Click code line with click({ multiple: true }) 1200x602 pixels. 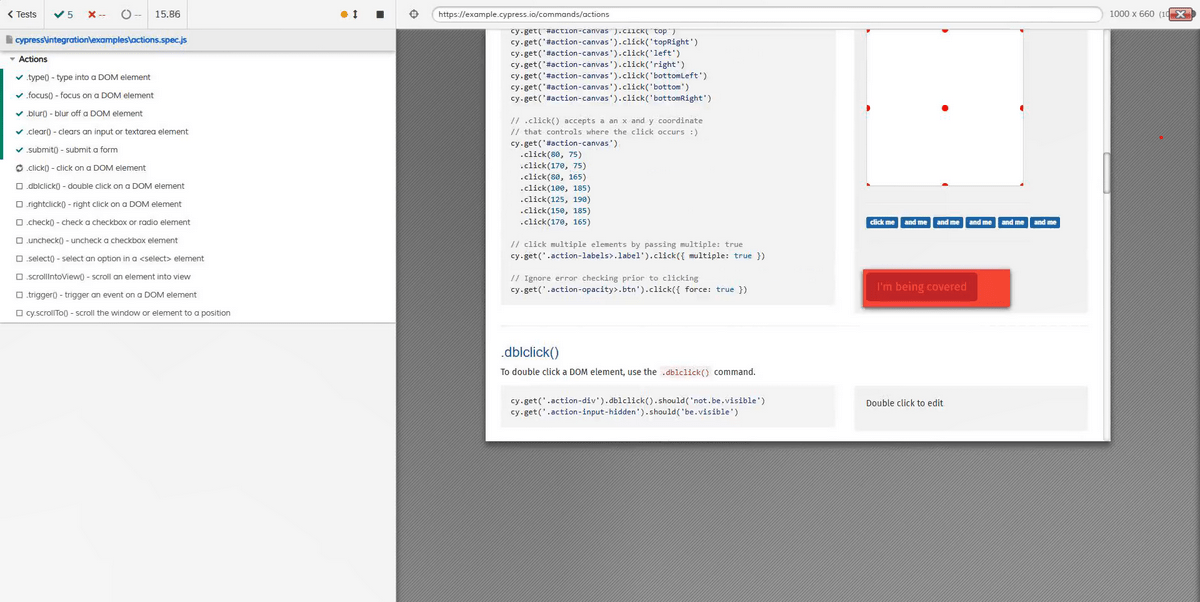(638, 256)
